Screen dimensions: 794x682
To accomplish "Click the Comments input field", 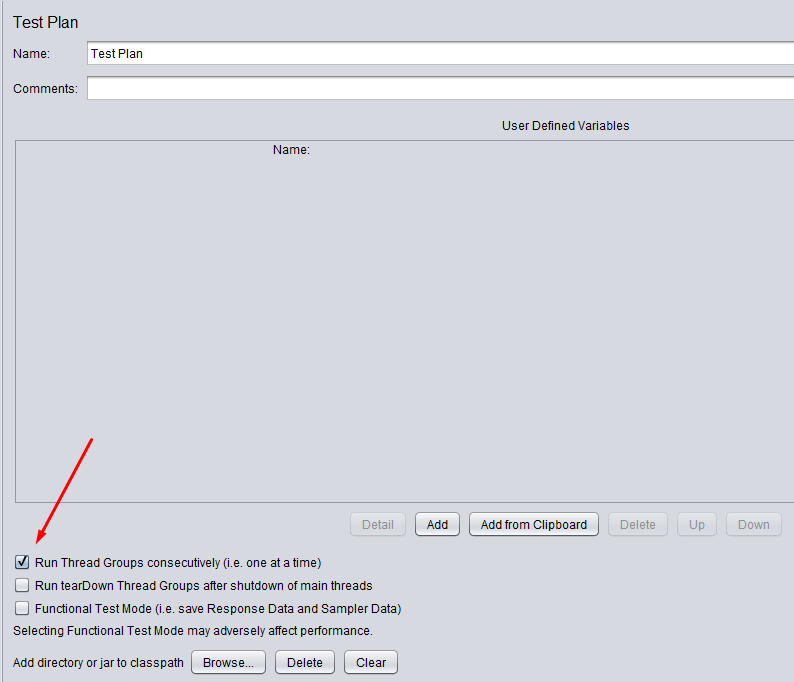I will tap(441, 89).
